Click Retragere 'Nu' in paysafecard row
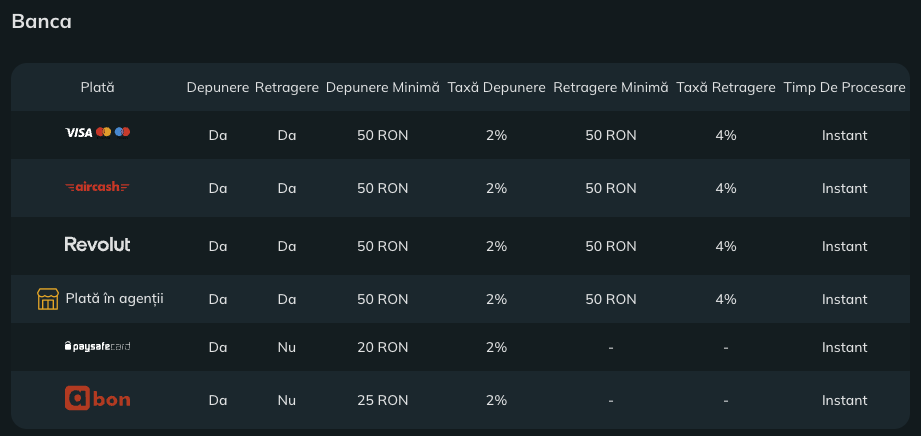The image size is (921, 436). click(x=287, y=347)
